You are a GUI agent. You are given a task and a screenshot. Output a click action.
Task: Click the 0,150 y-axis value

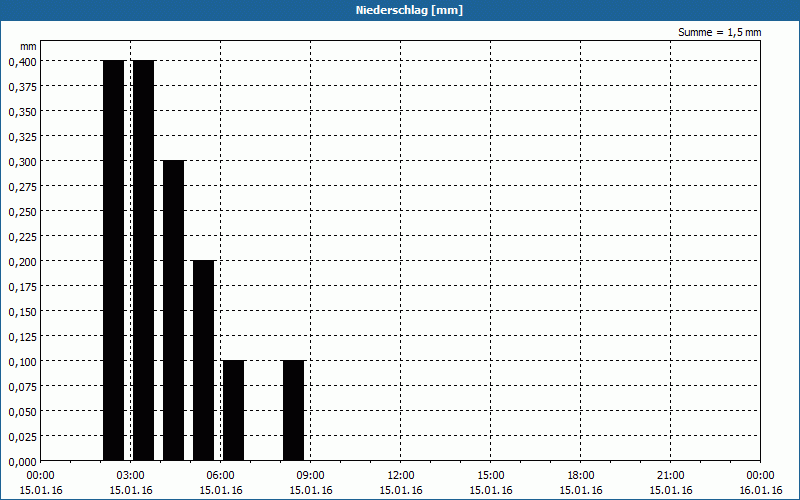tap(22, 312)
